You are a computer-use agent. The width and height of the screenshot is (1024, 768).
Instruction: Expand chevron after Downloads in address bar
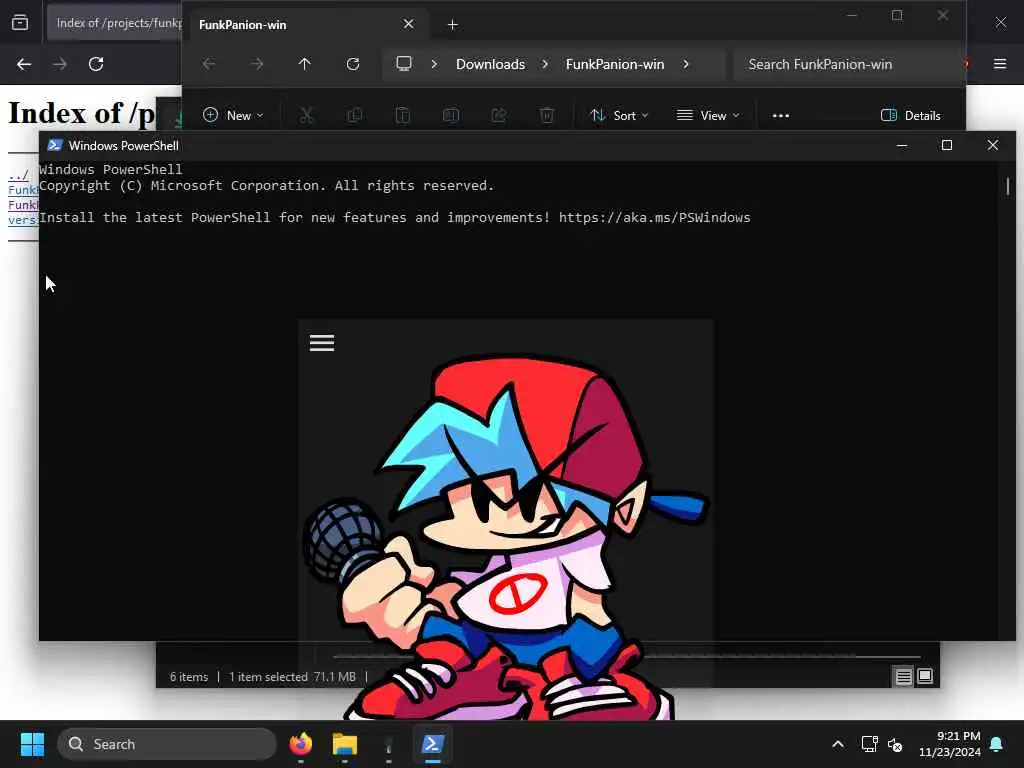pos(545,64)
